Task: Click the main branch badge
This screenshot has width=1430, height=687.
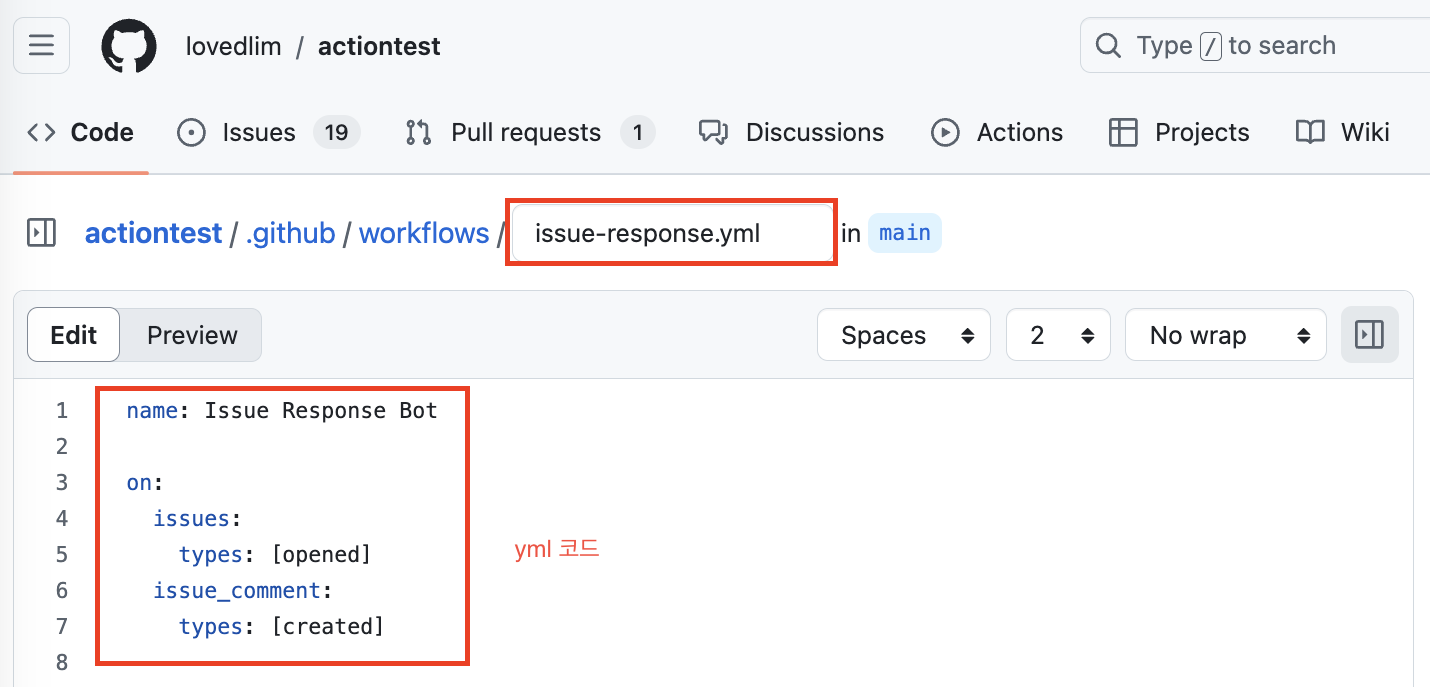Action: click(x=904, y=232)
